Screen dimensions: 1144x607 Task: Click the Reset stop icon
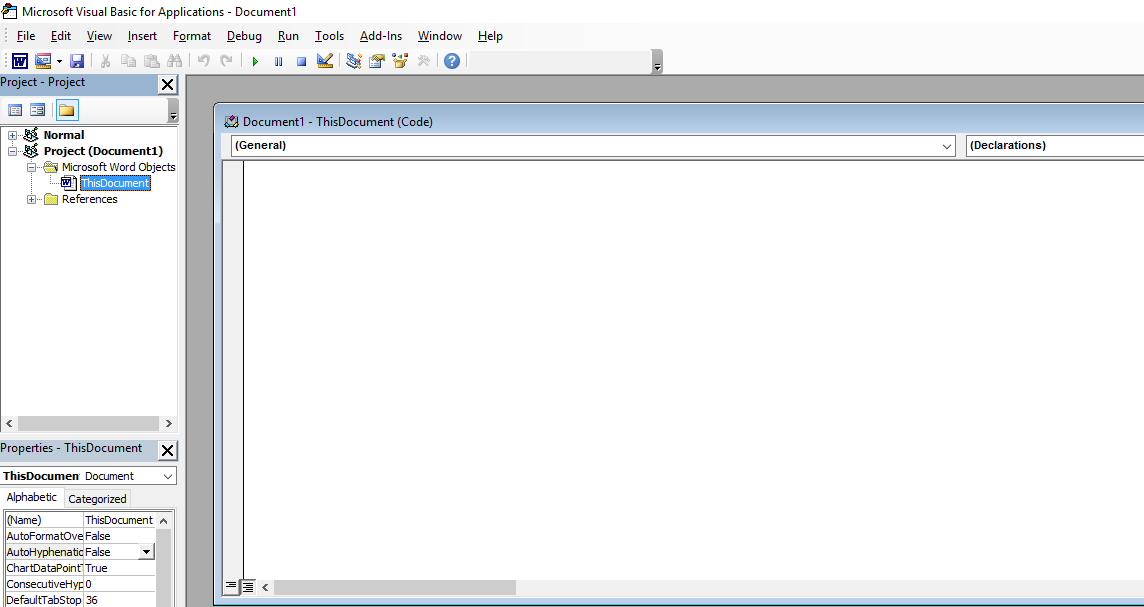tap(301, 61)
